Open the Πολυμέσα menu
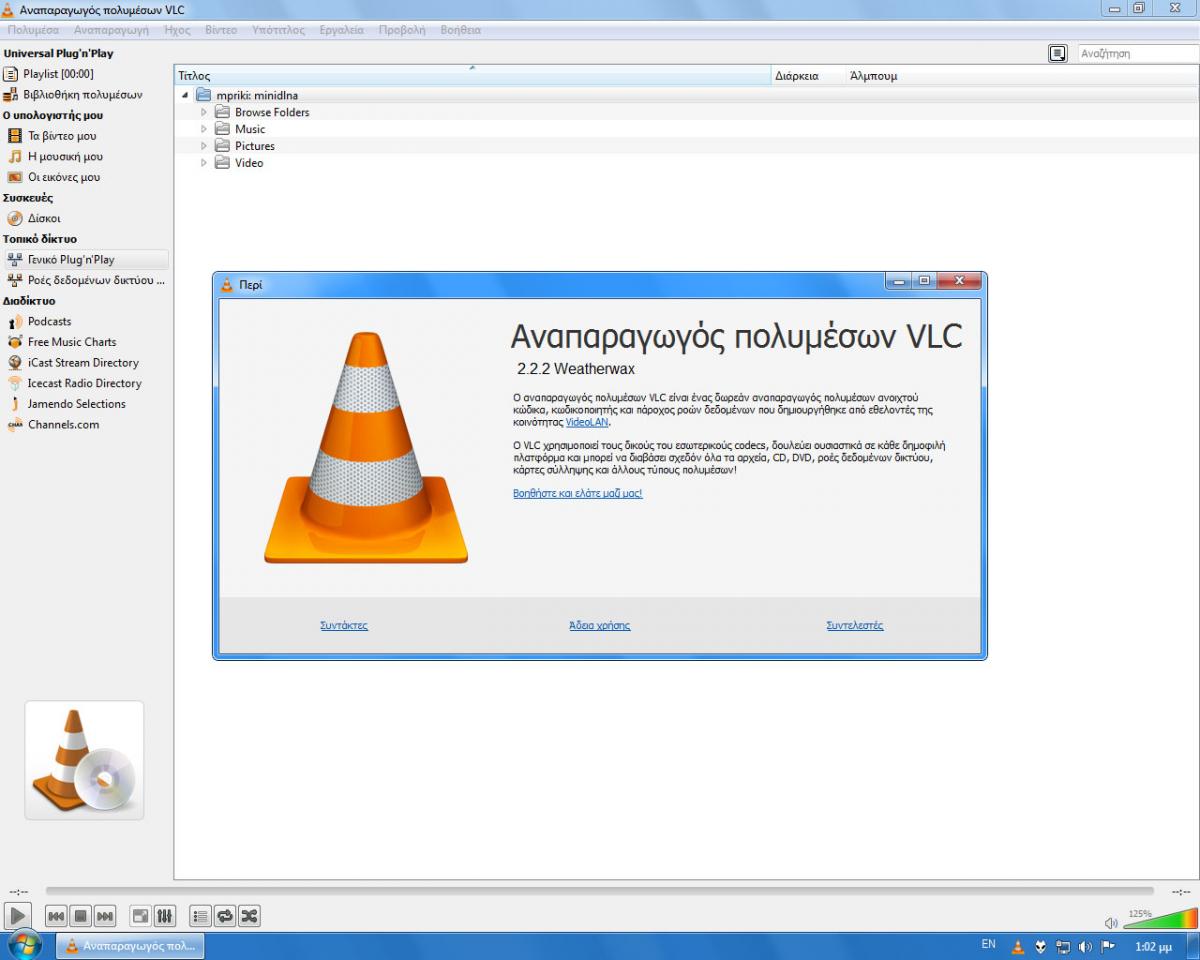This screenshot has width=1200, height=960. point(33,30)
